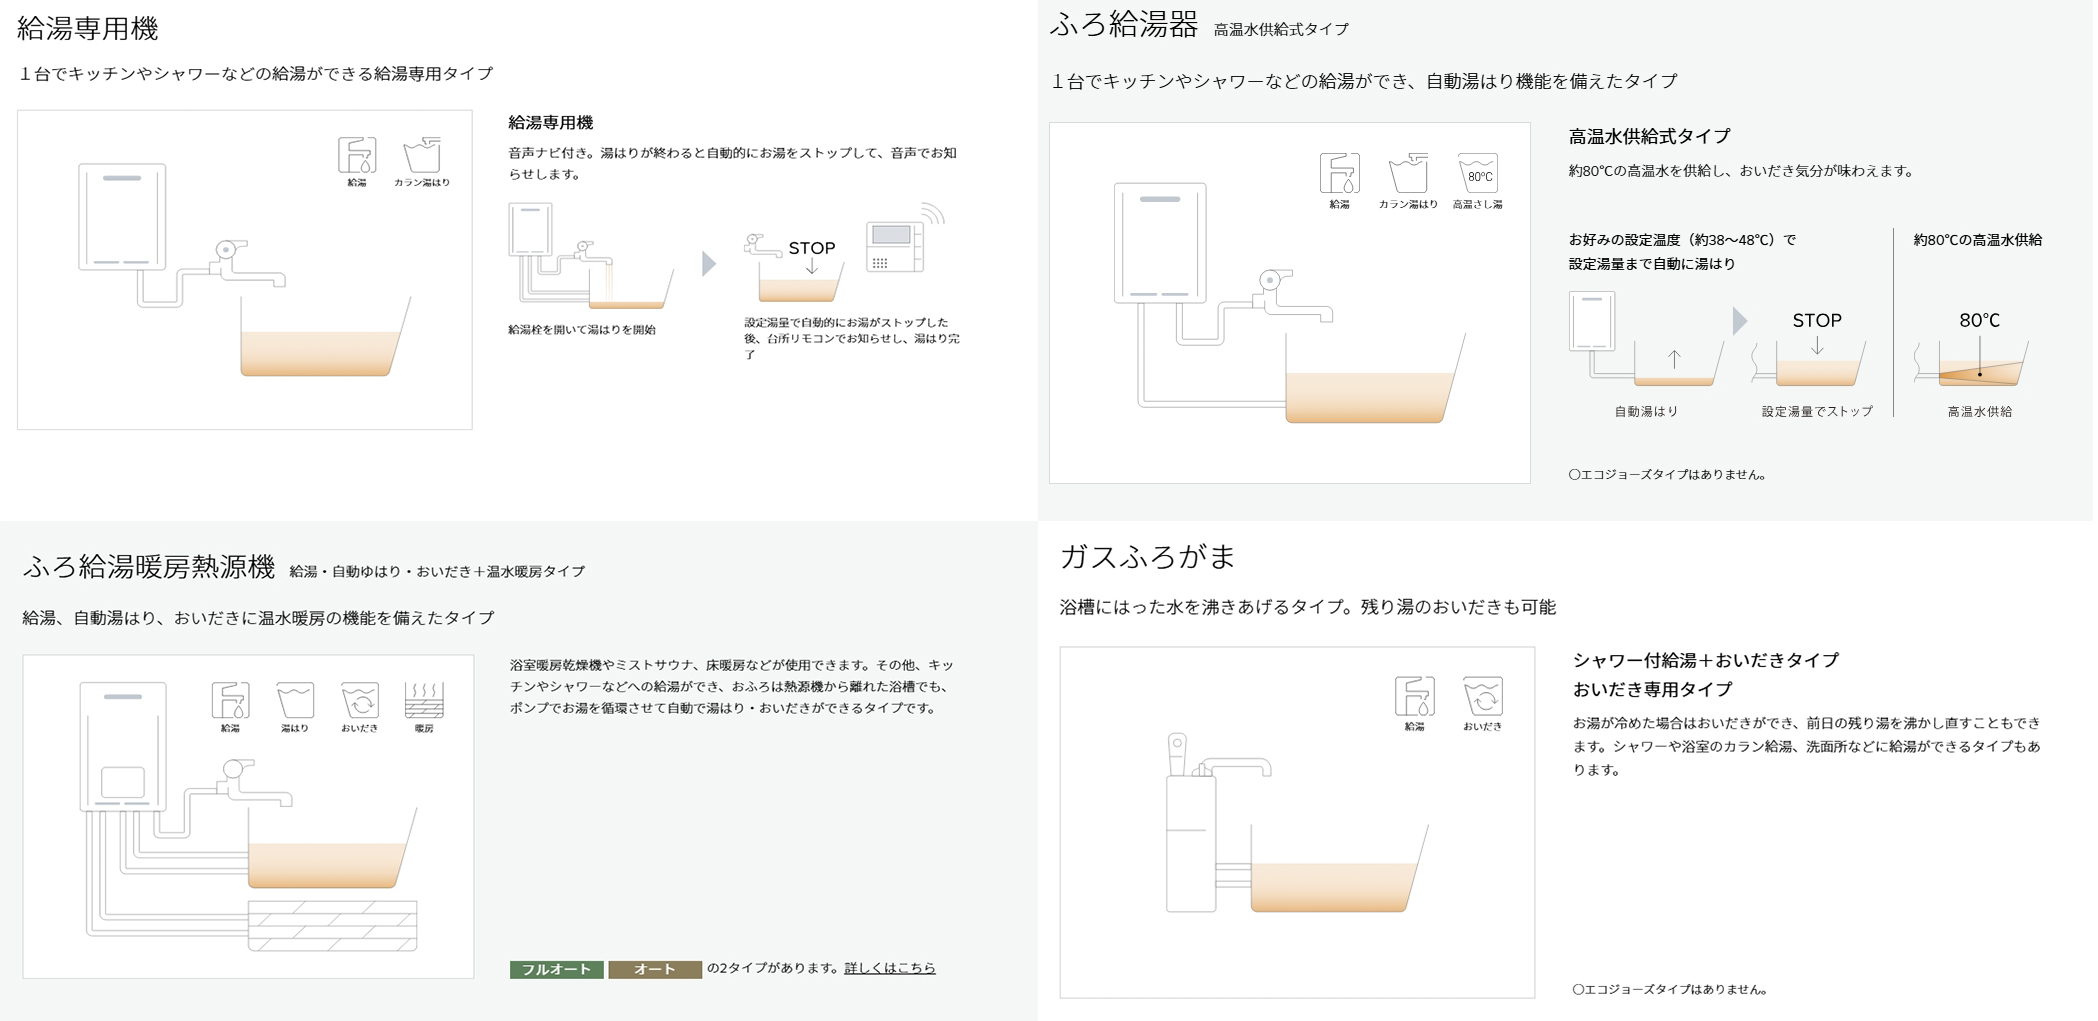2098x1021 pixels.
Task: Click the おいだき icon in the ガスふろがま diagram
Action: pyautogui.click(x=1482, y=697)
